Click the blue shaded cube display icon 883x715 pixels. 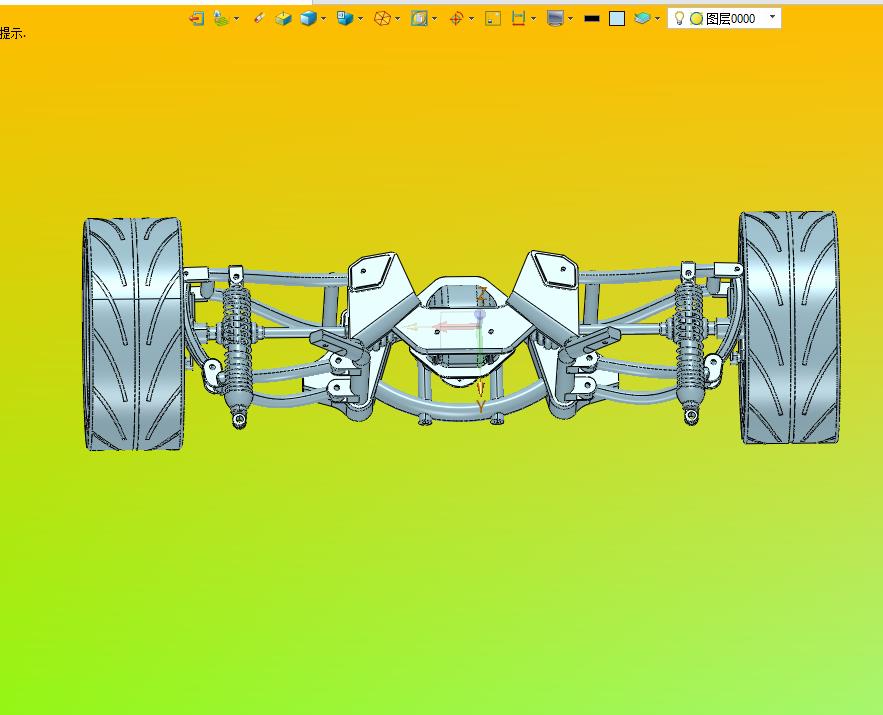coord(308,19)
